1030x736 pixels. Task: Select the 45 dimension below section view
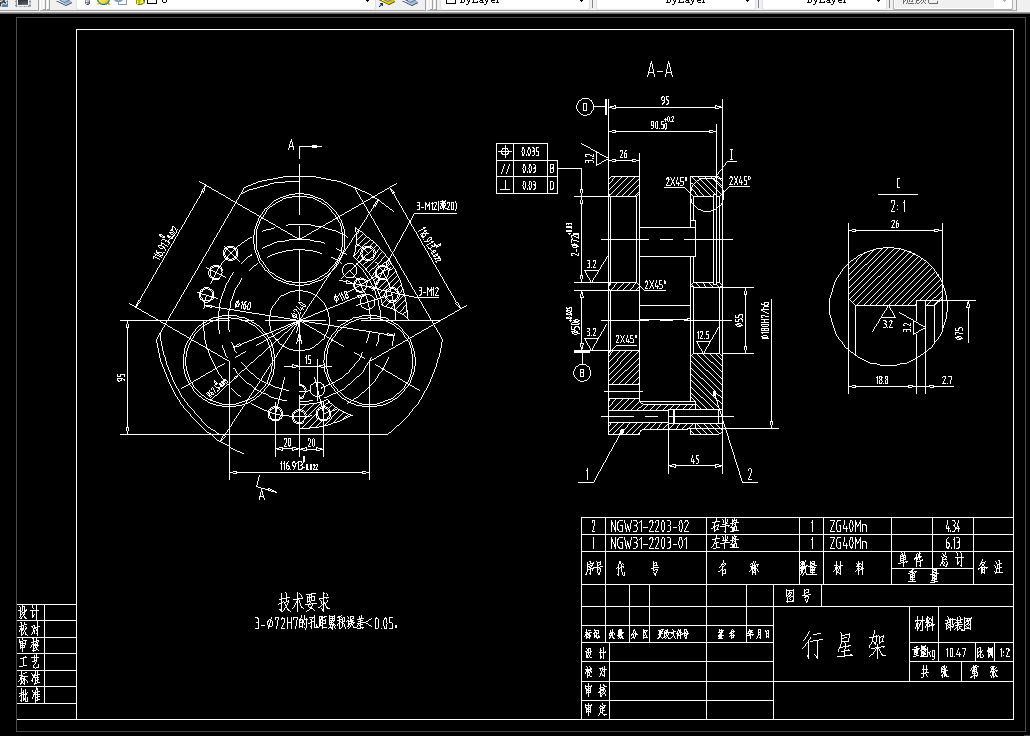click(695, 460)
